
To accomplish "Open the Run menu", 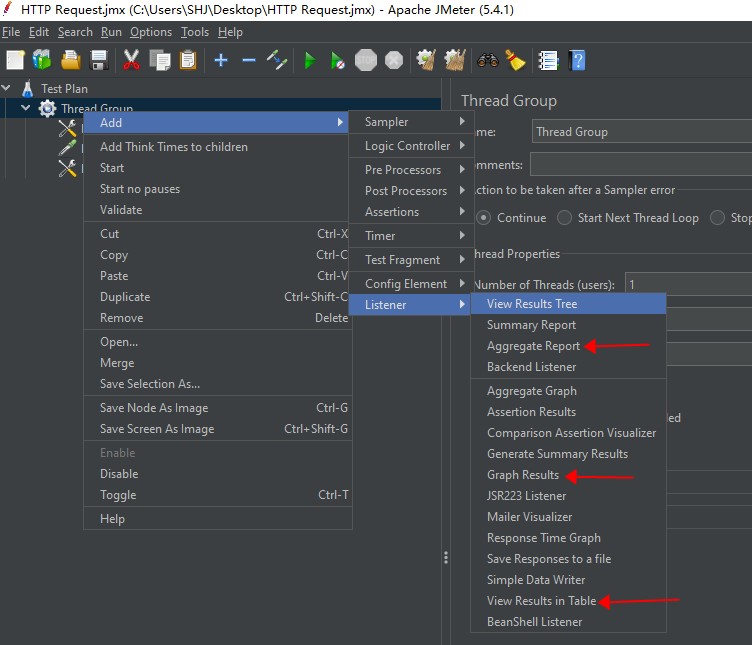I will 111,32.
